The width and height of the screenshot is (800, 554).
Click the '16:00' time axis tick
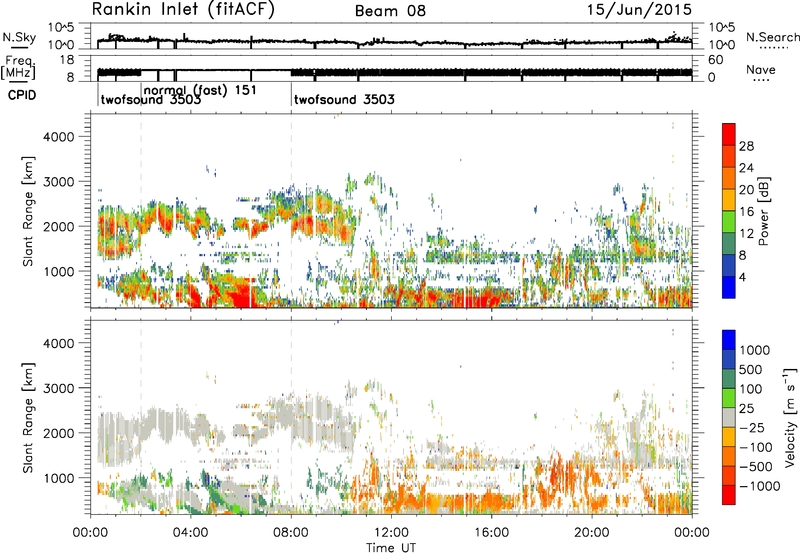coord(491,533)
